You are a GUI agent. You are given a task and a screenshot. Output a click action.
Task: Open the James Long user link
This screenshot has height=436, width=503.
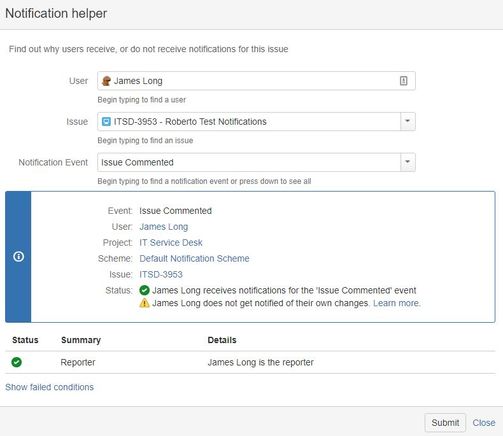tap(164, 227)
